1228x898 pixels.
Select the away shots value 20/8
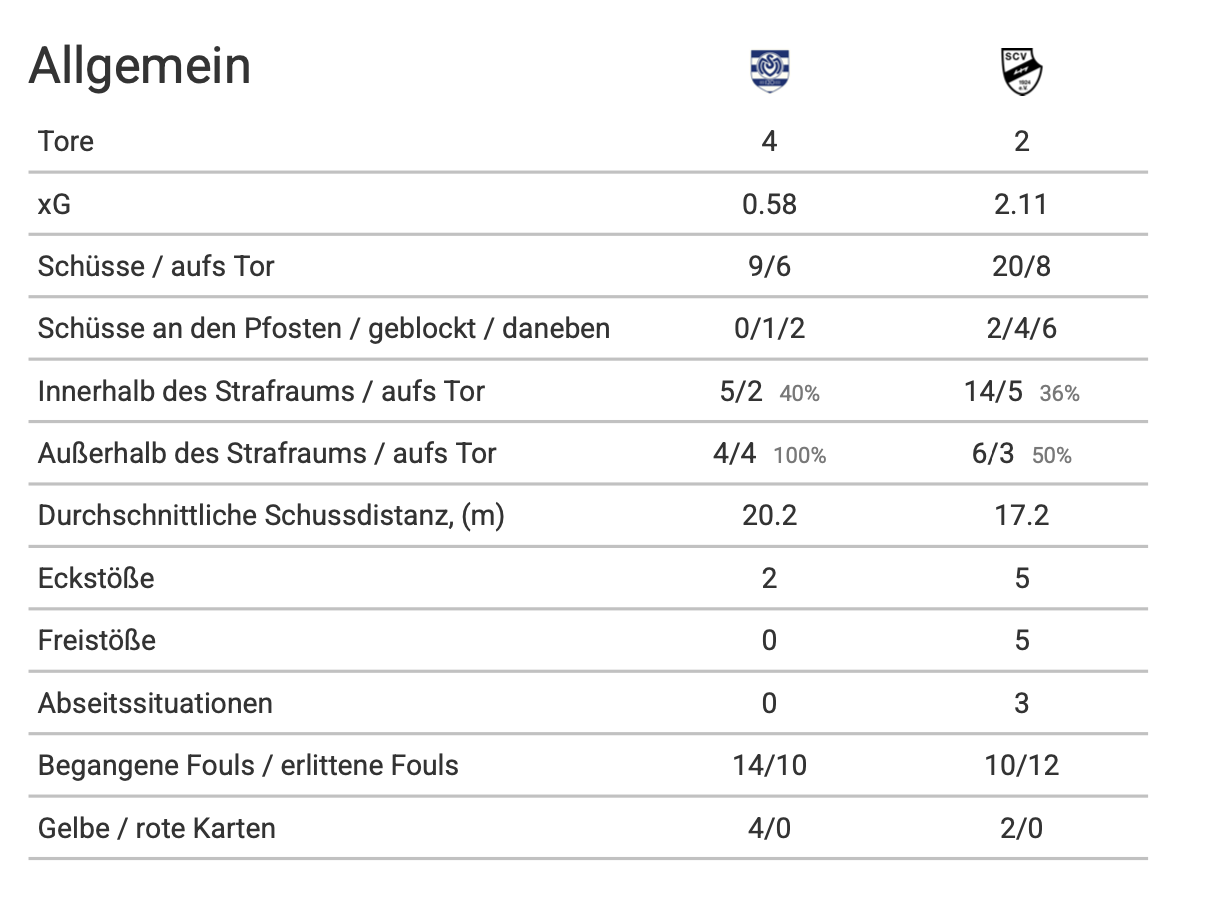point(1021,266)
